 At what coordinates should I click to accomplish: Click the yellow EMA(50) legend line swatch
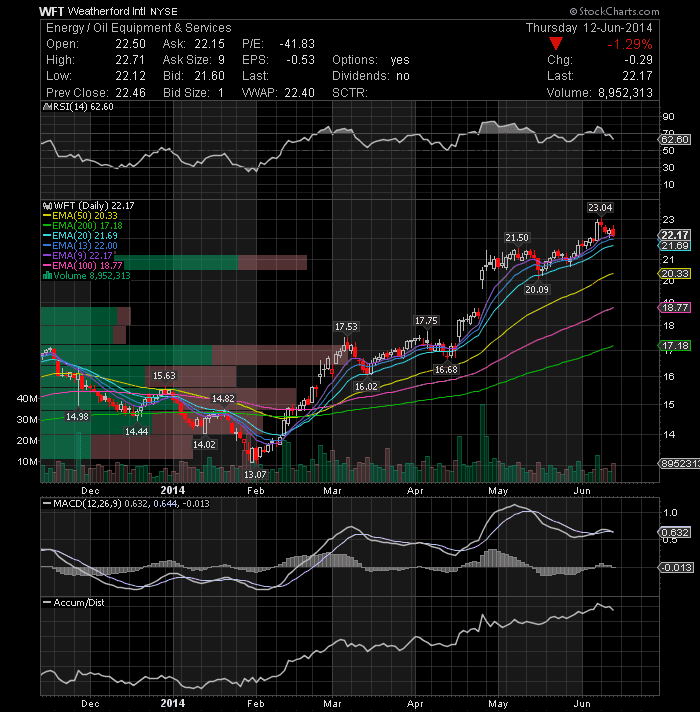click(47, 216)
